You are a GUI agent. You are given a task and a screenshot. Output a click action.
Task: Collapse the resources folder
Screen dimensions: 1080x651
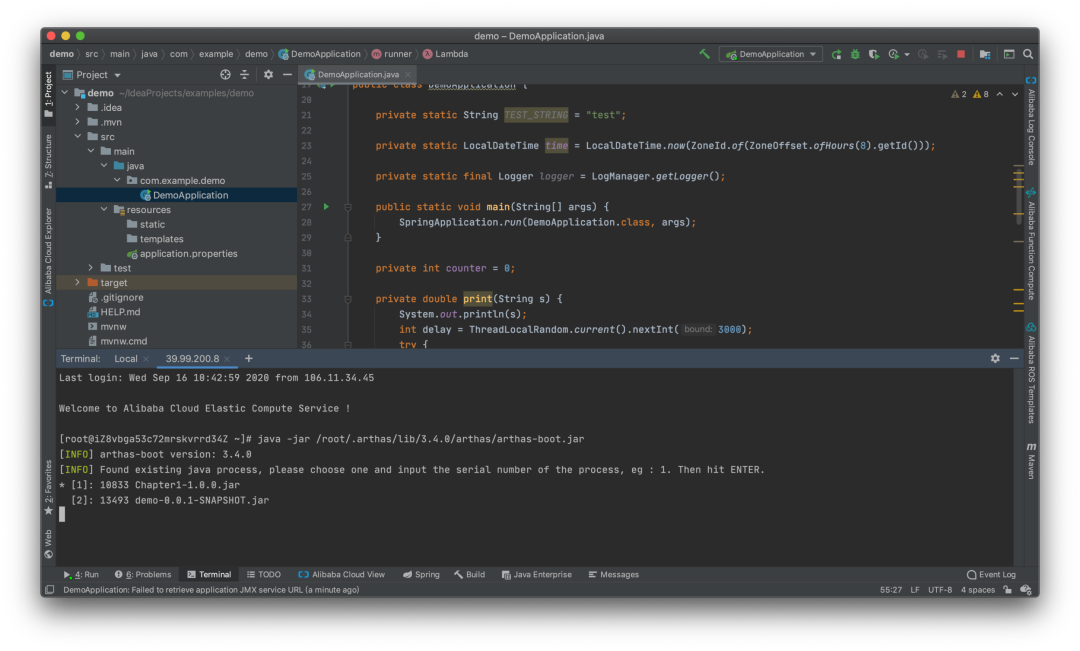pyautogui.click(x=105, y=210)
